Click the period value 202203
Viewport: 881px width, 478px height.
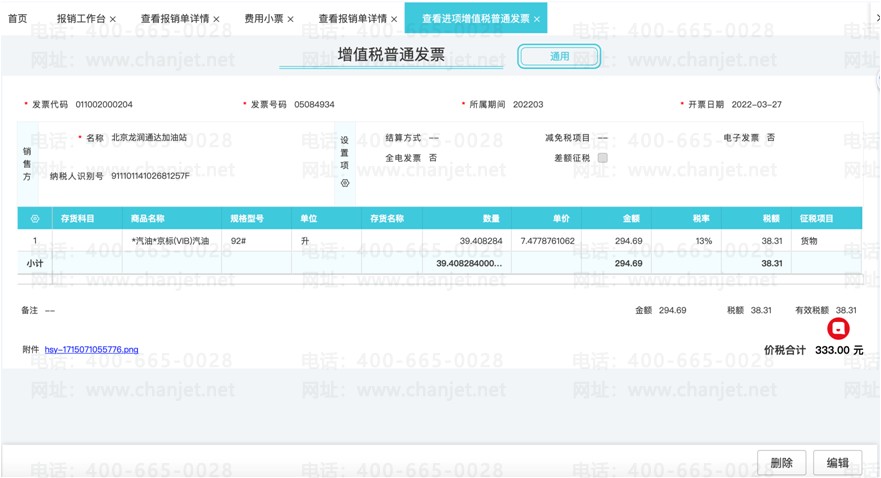tap(528, 104)
